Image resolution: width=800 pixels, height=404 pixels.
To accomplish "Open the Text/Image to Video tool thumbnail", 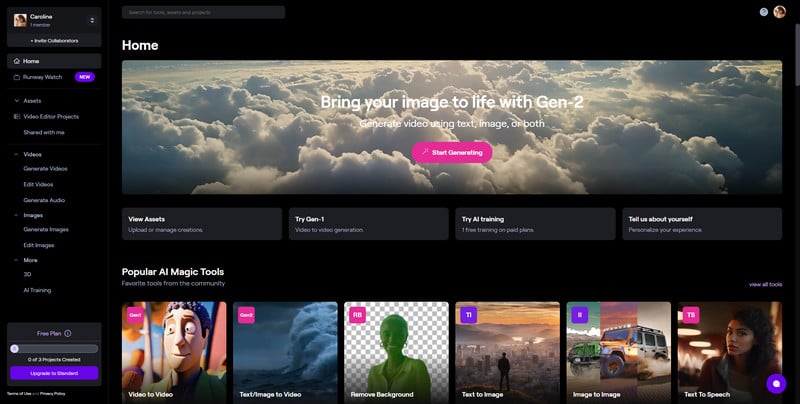I will [285, 353].
